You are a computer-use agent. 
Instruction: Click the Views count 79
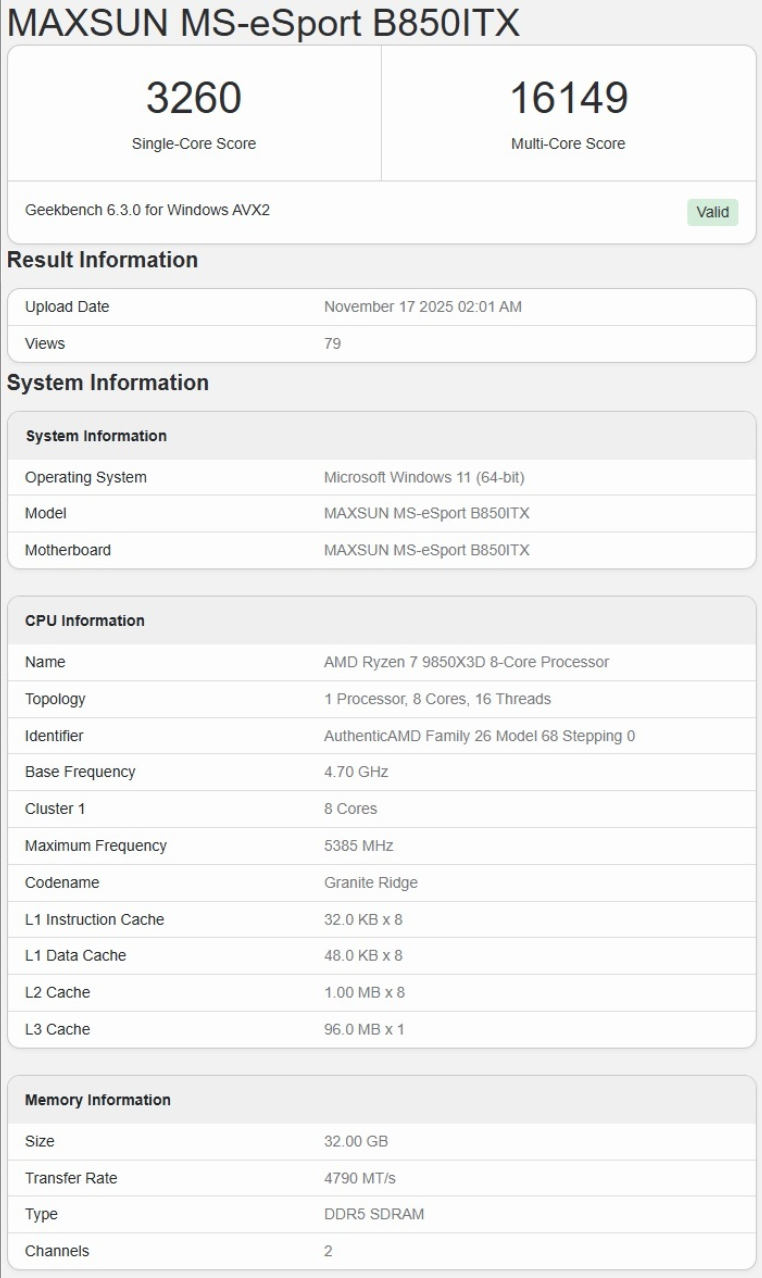(x=332, y=343)
